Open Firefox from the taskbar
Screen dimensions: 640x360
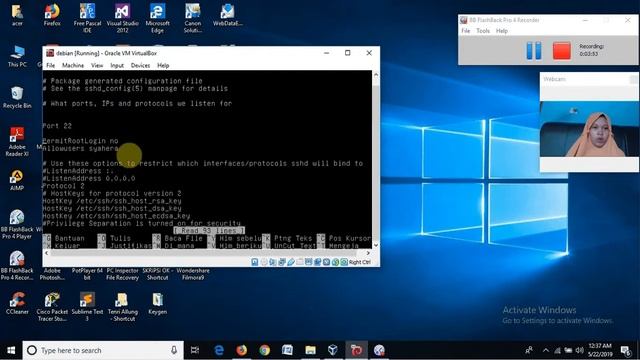point(242,350)
